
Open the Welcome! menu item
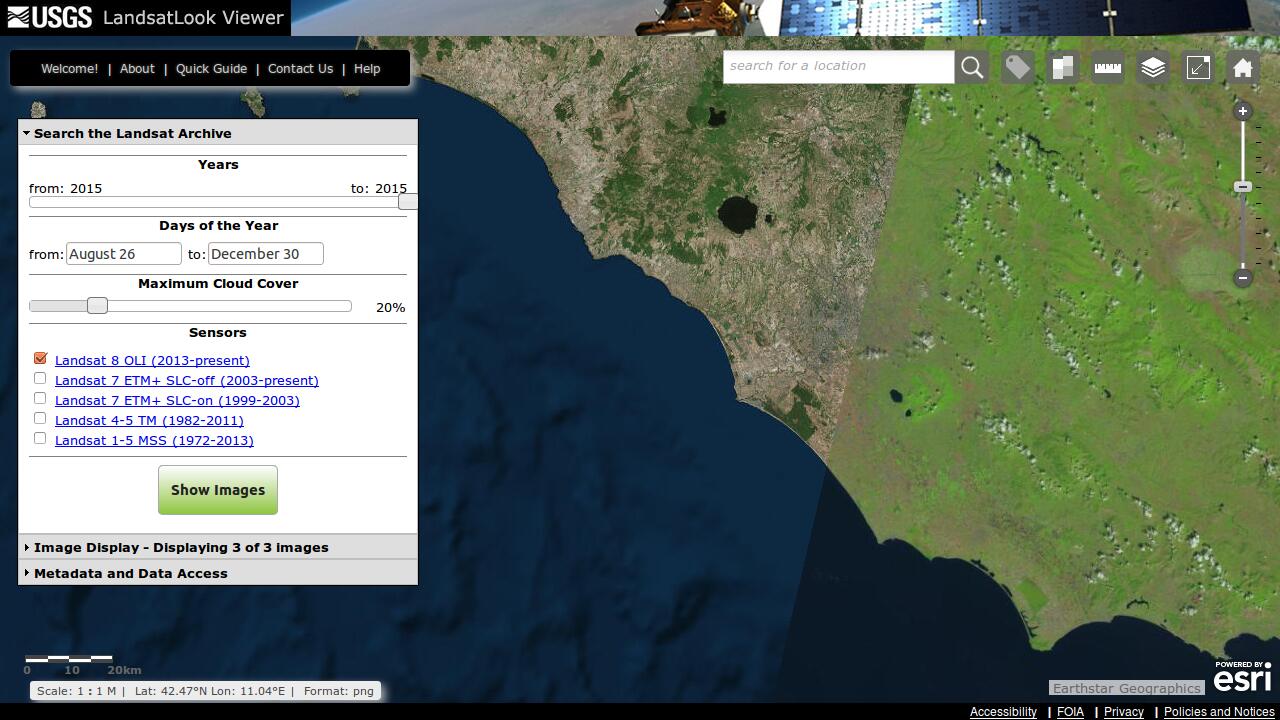(69, 69)
